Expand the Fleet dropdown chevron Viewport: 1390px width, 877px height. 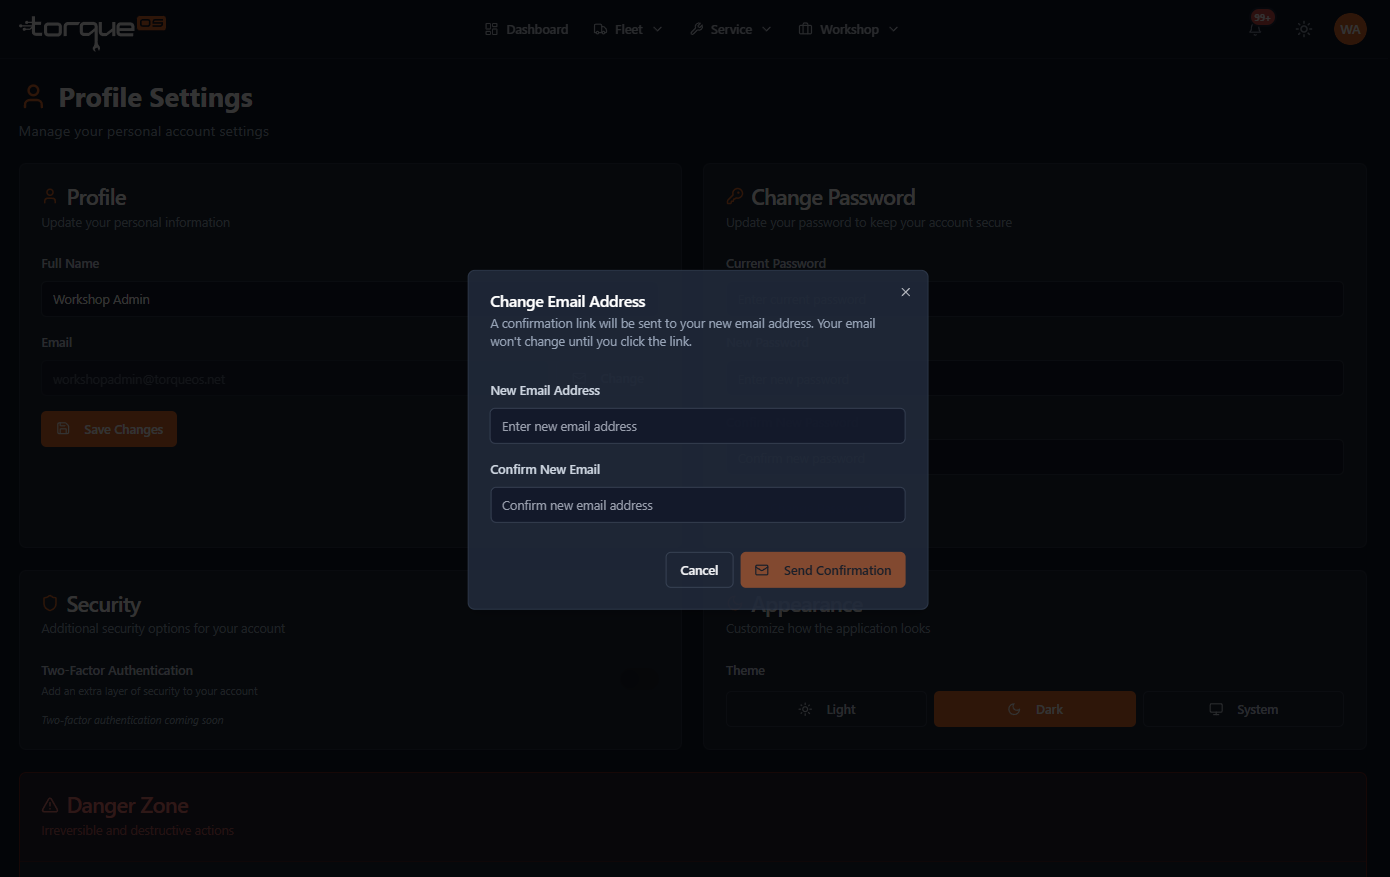click(x=657, y=29)
